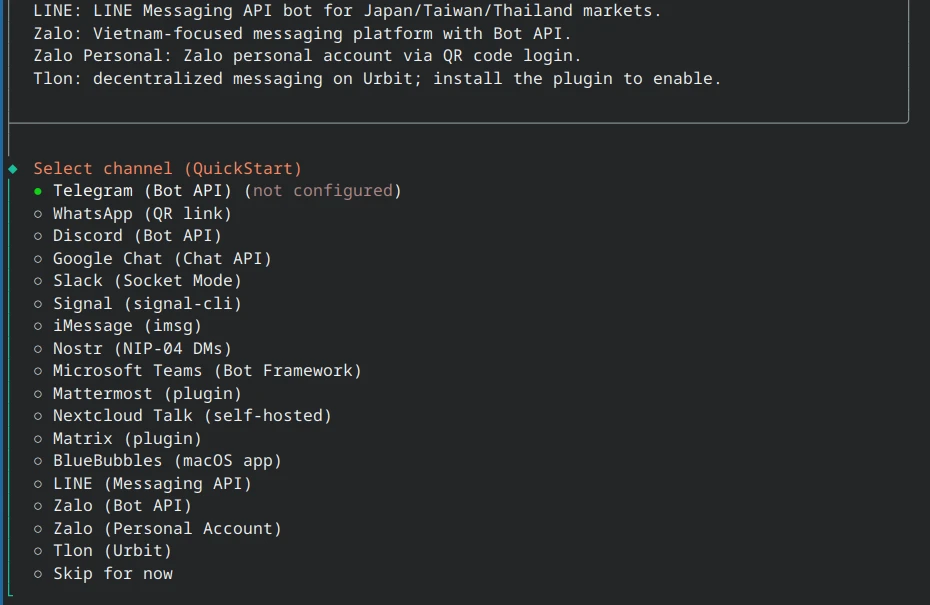Select Discord (Bot API) from the channel list

point(135,235)
